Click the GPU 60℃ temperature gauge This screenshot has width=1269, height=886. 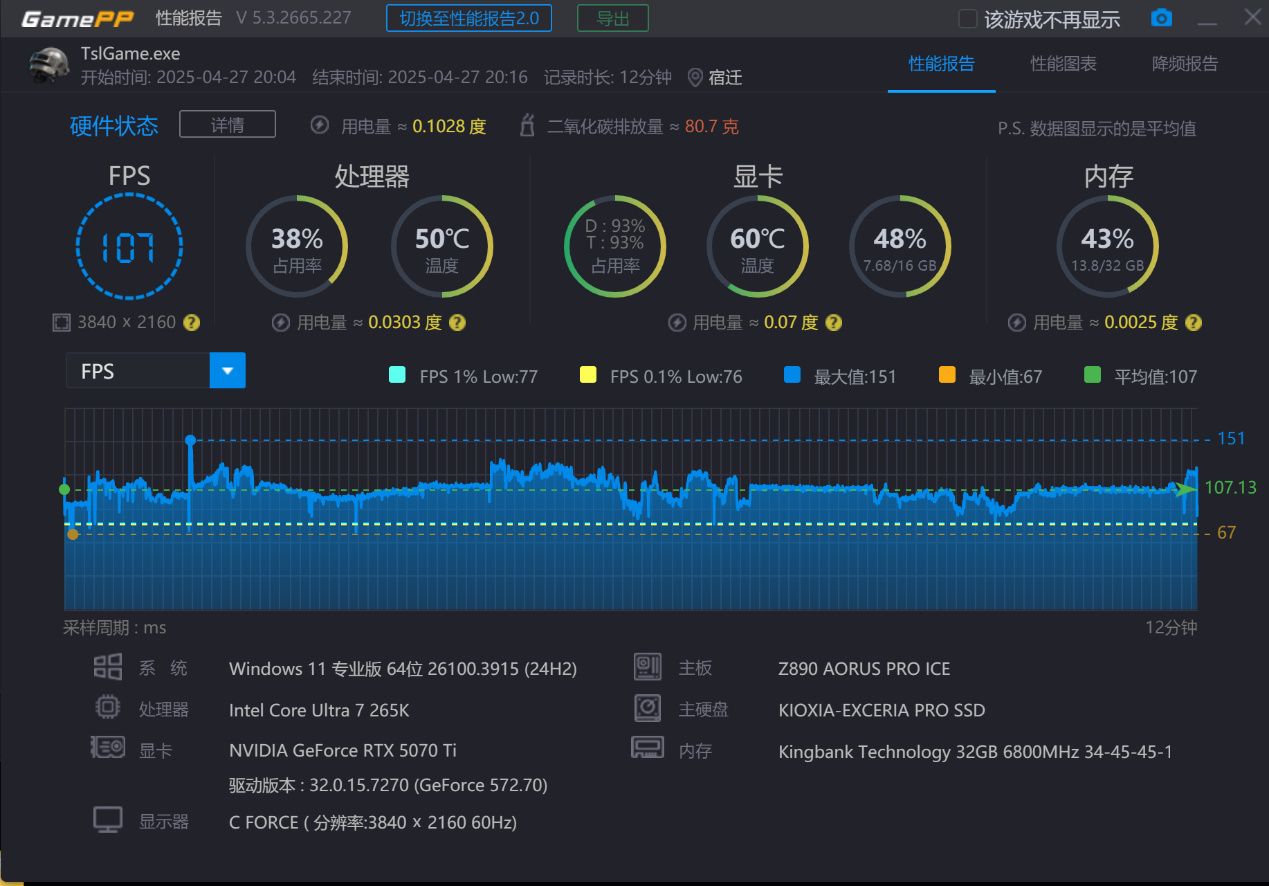758,247
